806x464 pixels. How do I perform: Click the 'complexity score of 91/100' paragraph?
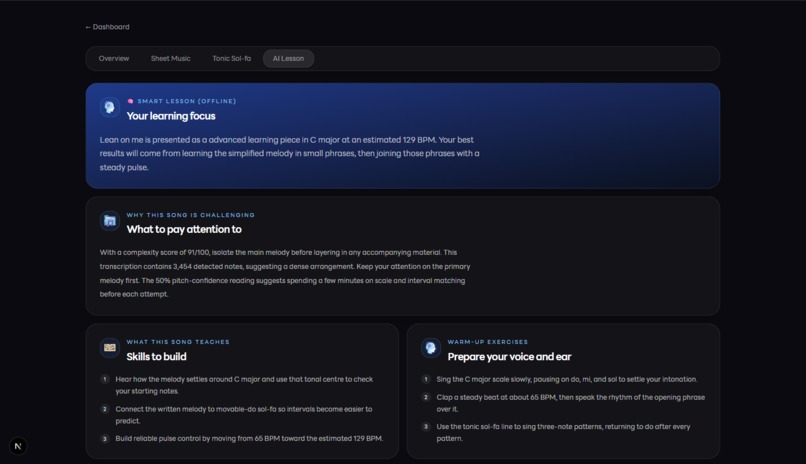(x=285, y=273)
